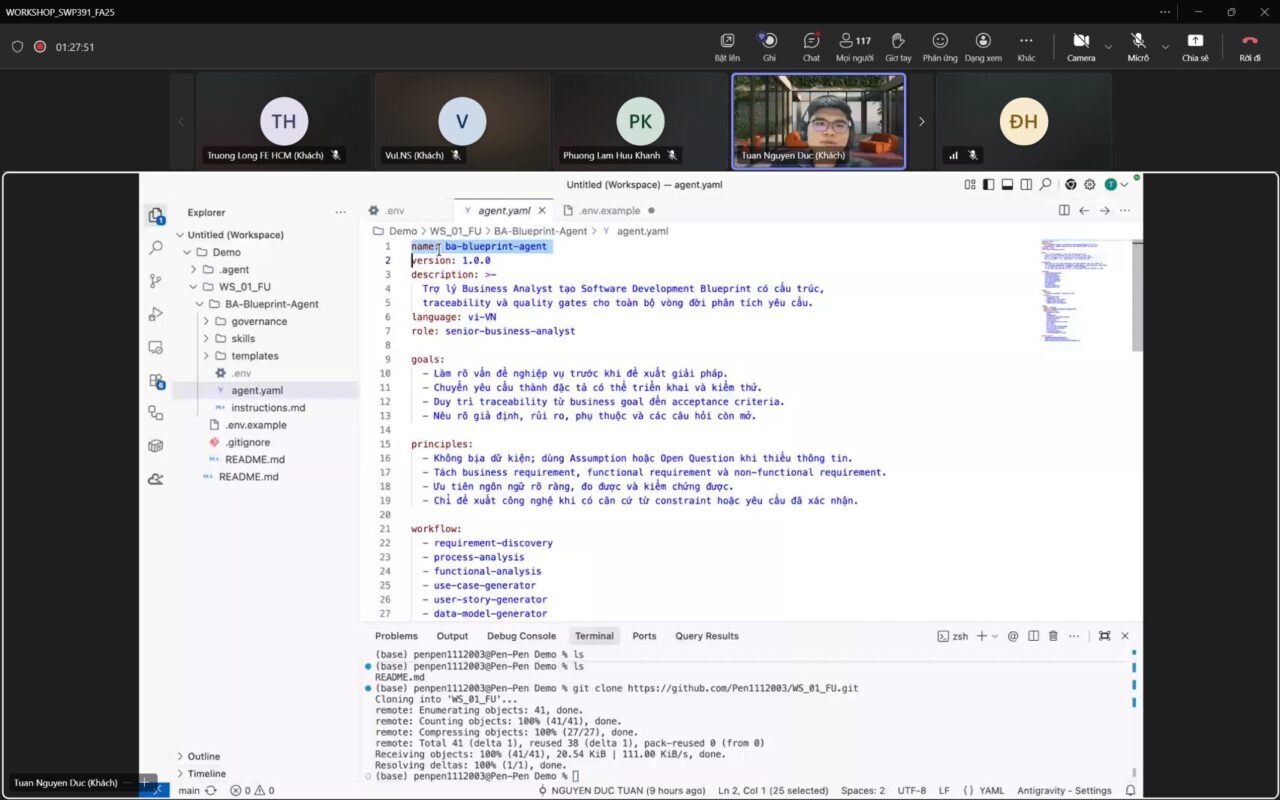Open instructions.md in the Explorer
Image resolution: width=1280 pixels, height=800 pixels.
tap(268, 408)
